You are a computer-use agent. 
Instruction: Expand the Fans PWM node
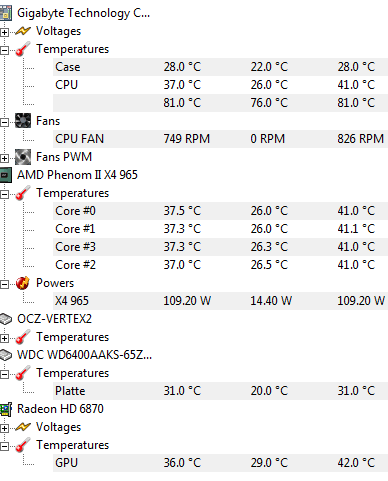coord(4,158)
